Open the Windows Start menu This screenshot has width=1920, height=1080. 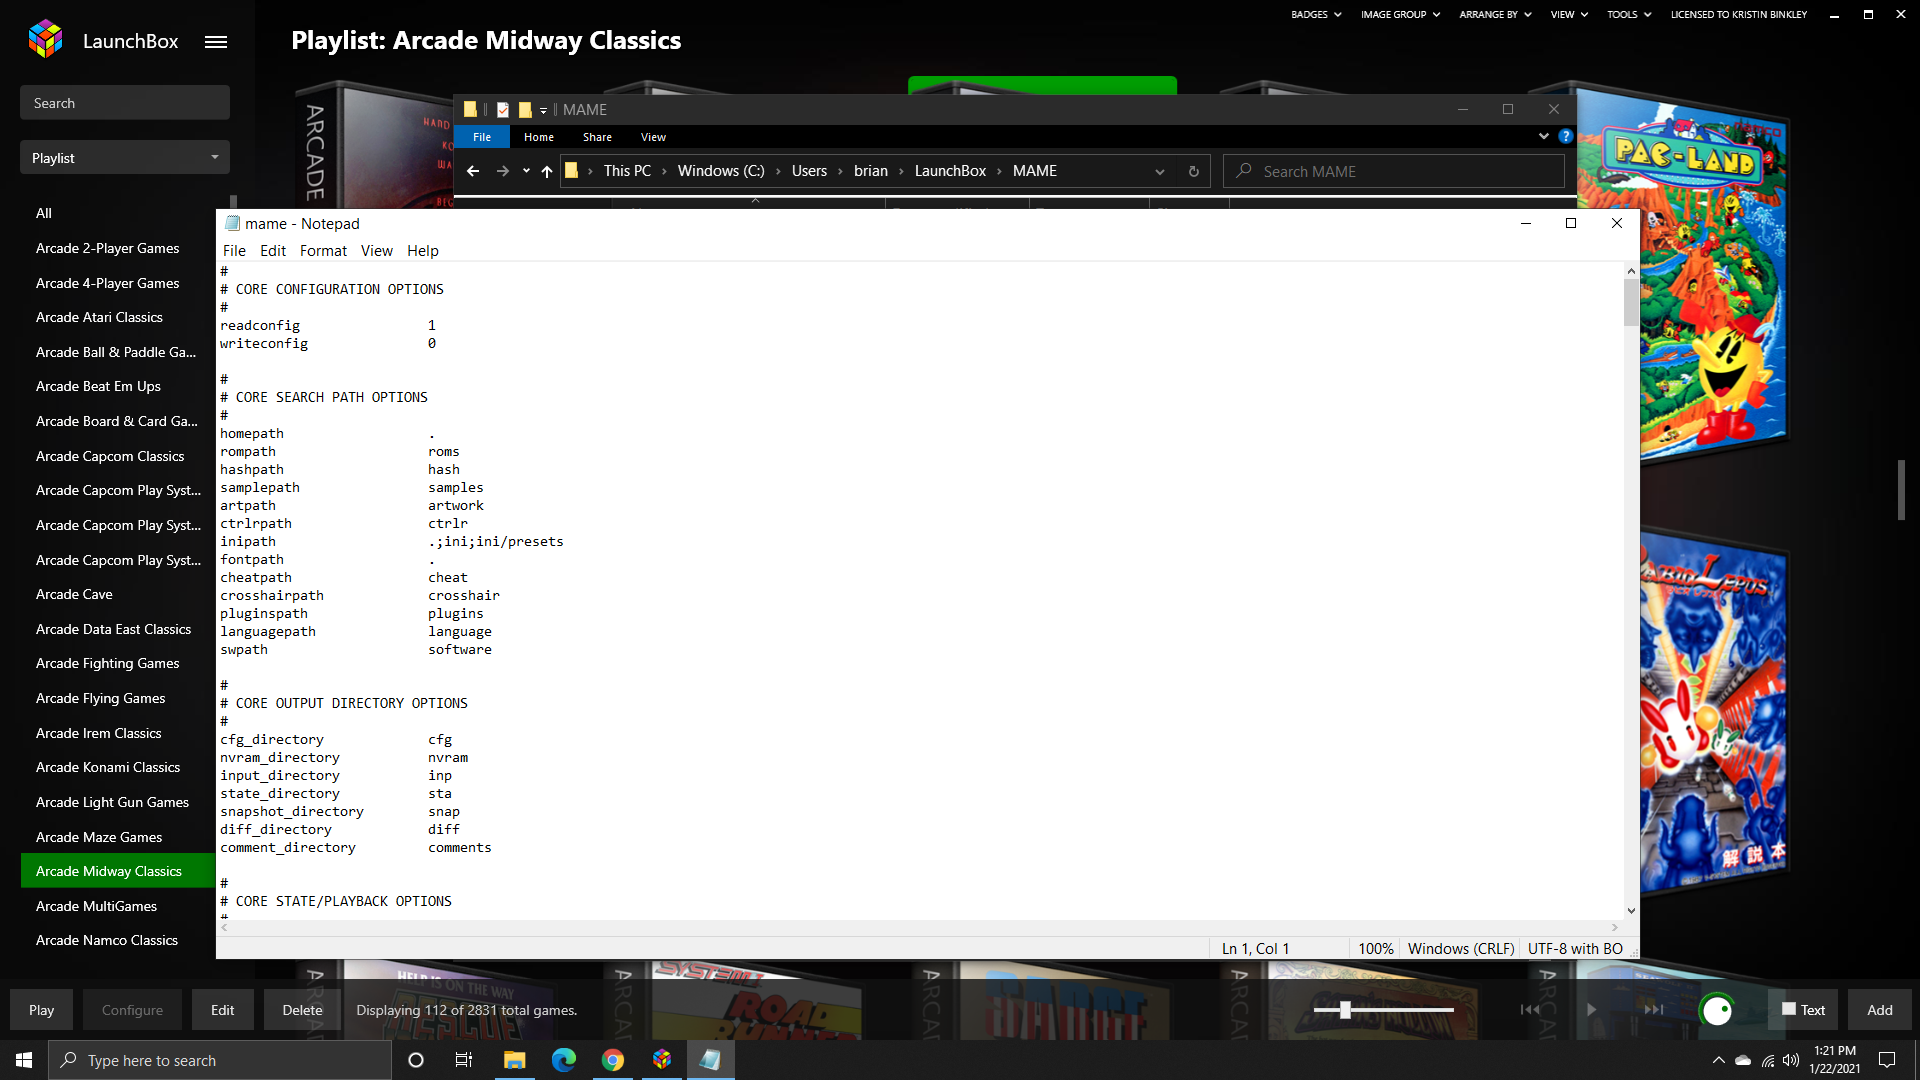click(24, 1060)
